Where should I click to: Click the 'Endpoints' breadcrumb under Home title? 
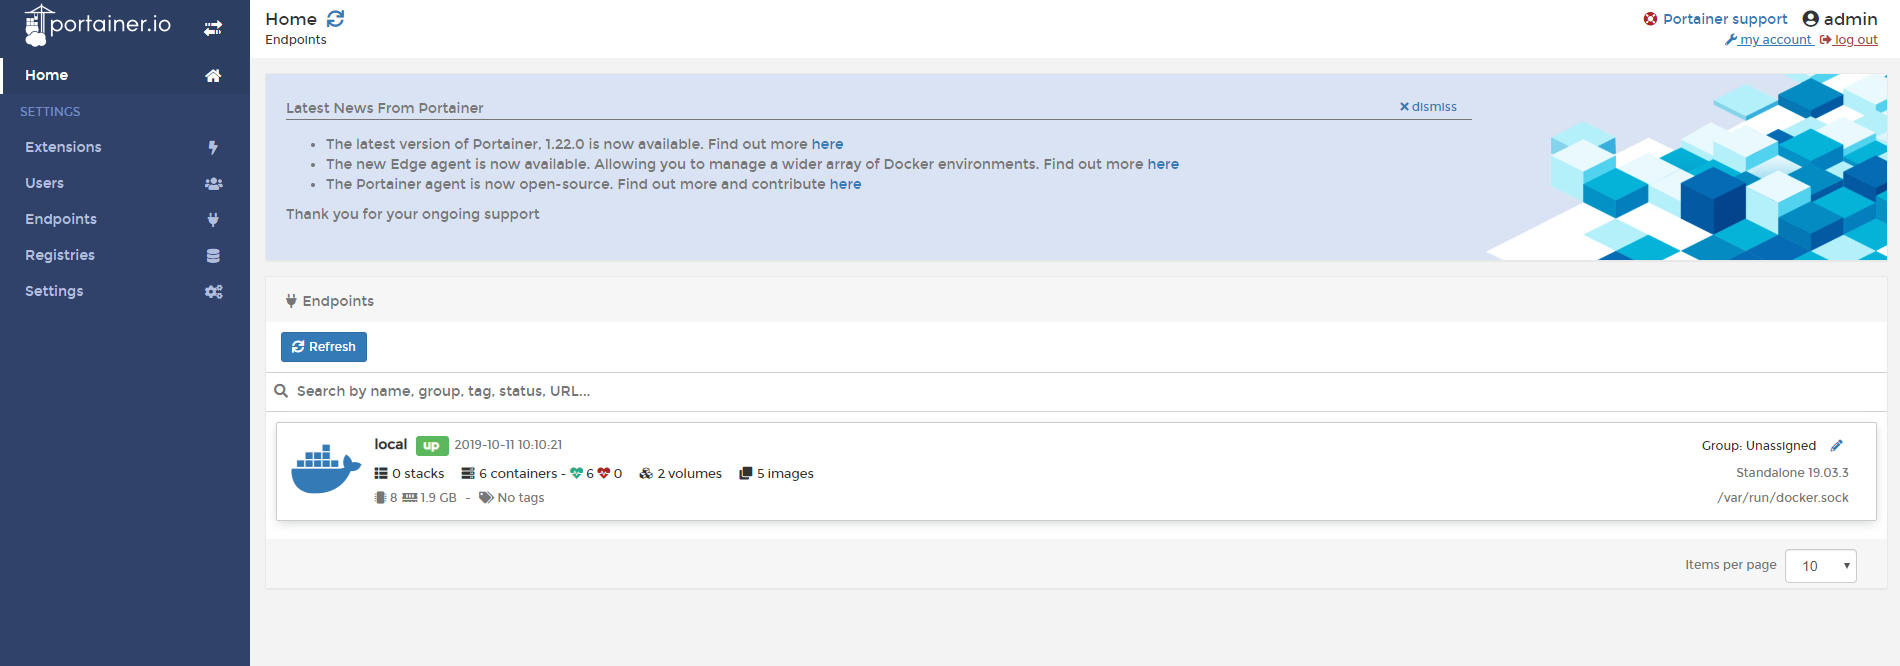point(296,40)
